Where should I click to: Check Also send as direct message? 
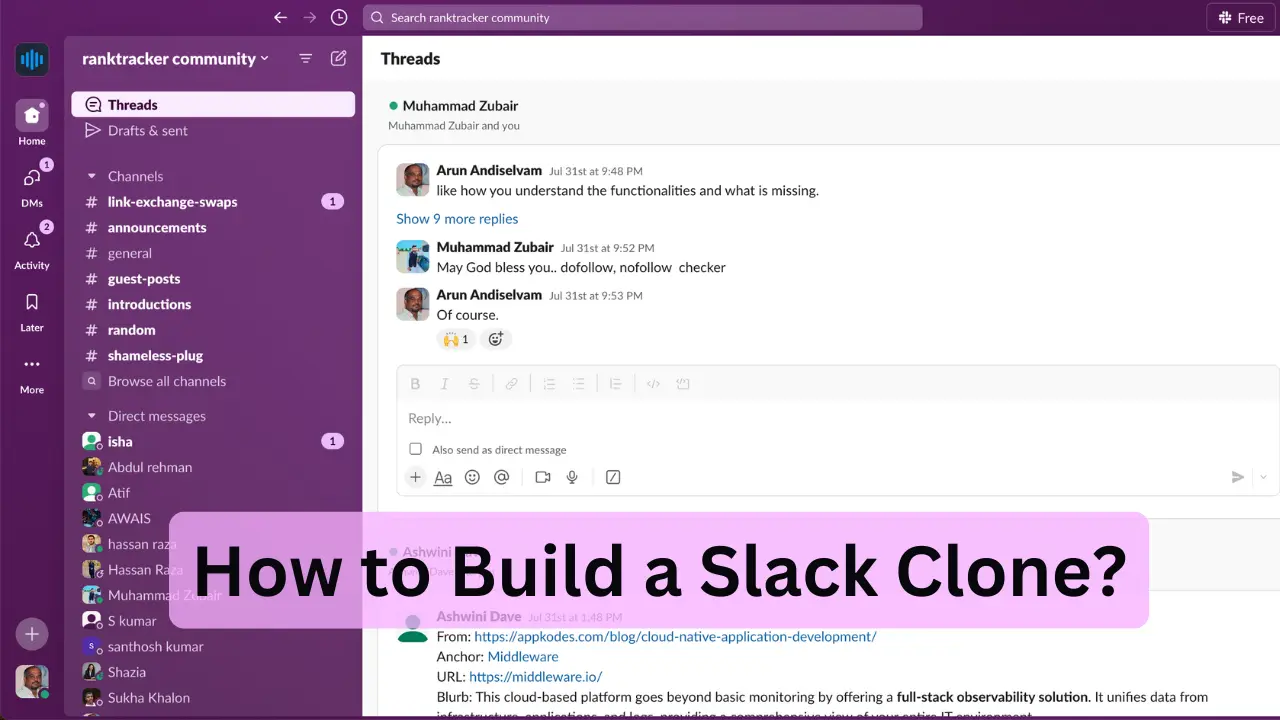click(x=416, y=449)
